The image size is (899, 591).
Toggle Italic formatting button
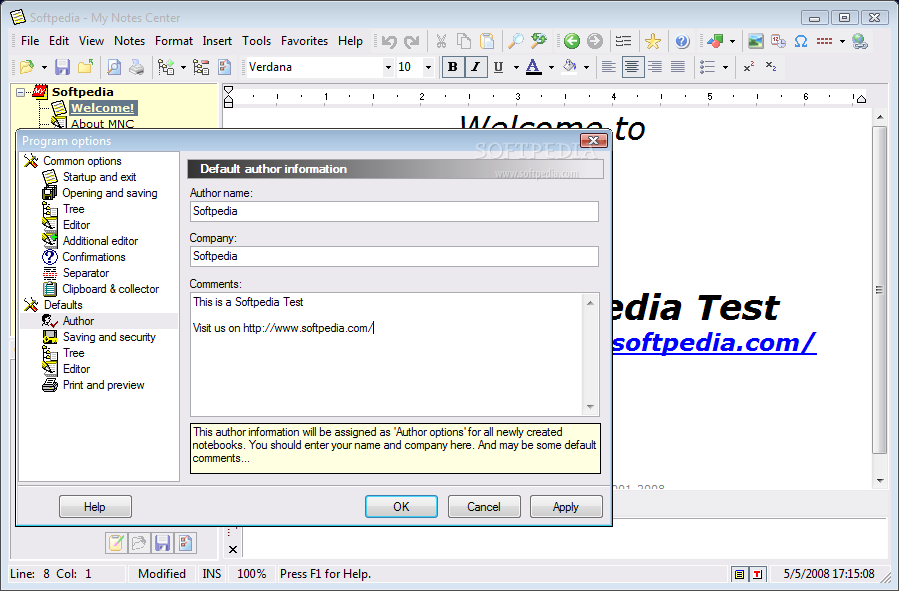pyautogui.click(x=475, y=67)
